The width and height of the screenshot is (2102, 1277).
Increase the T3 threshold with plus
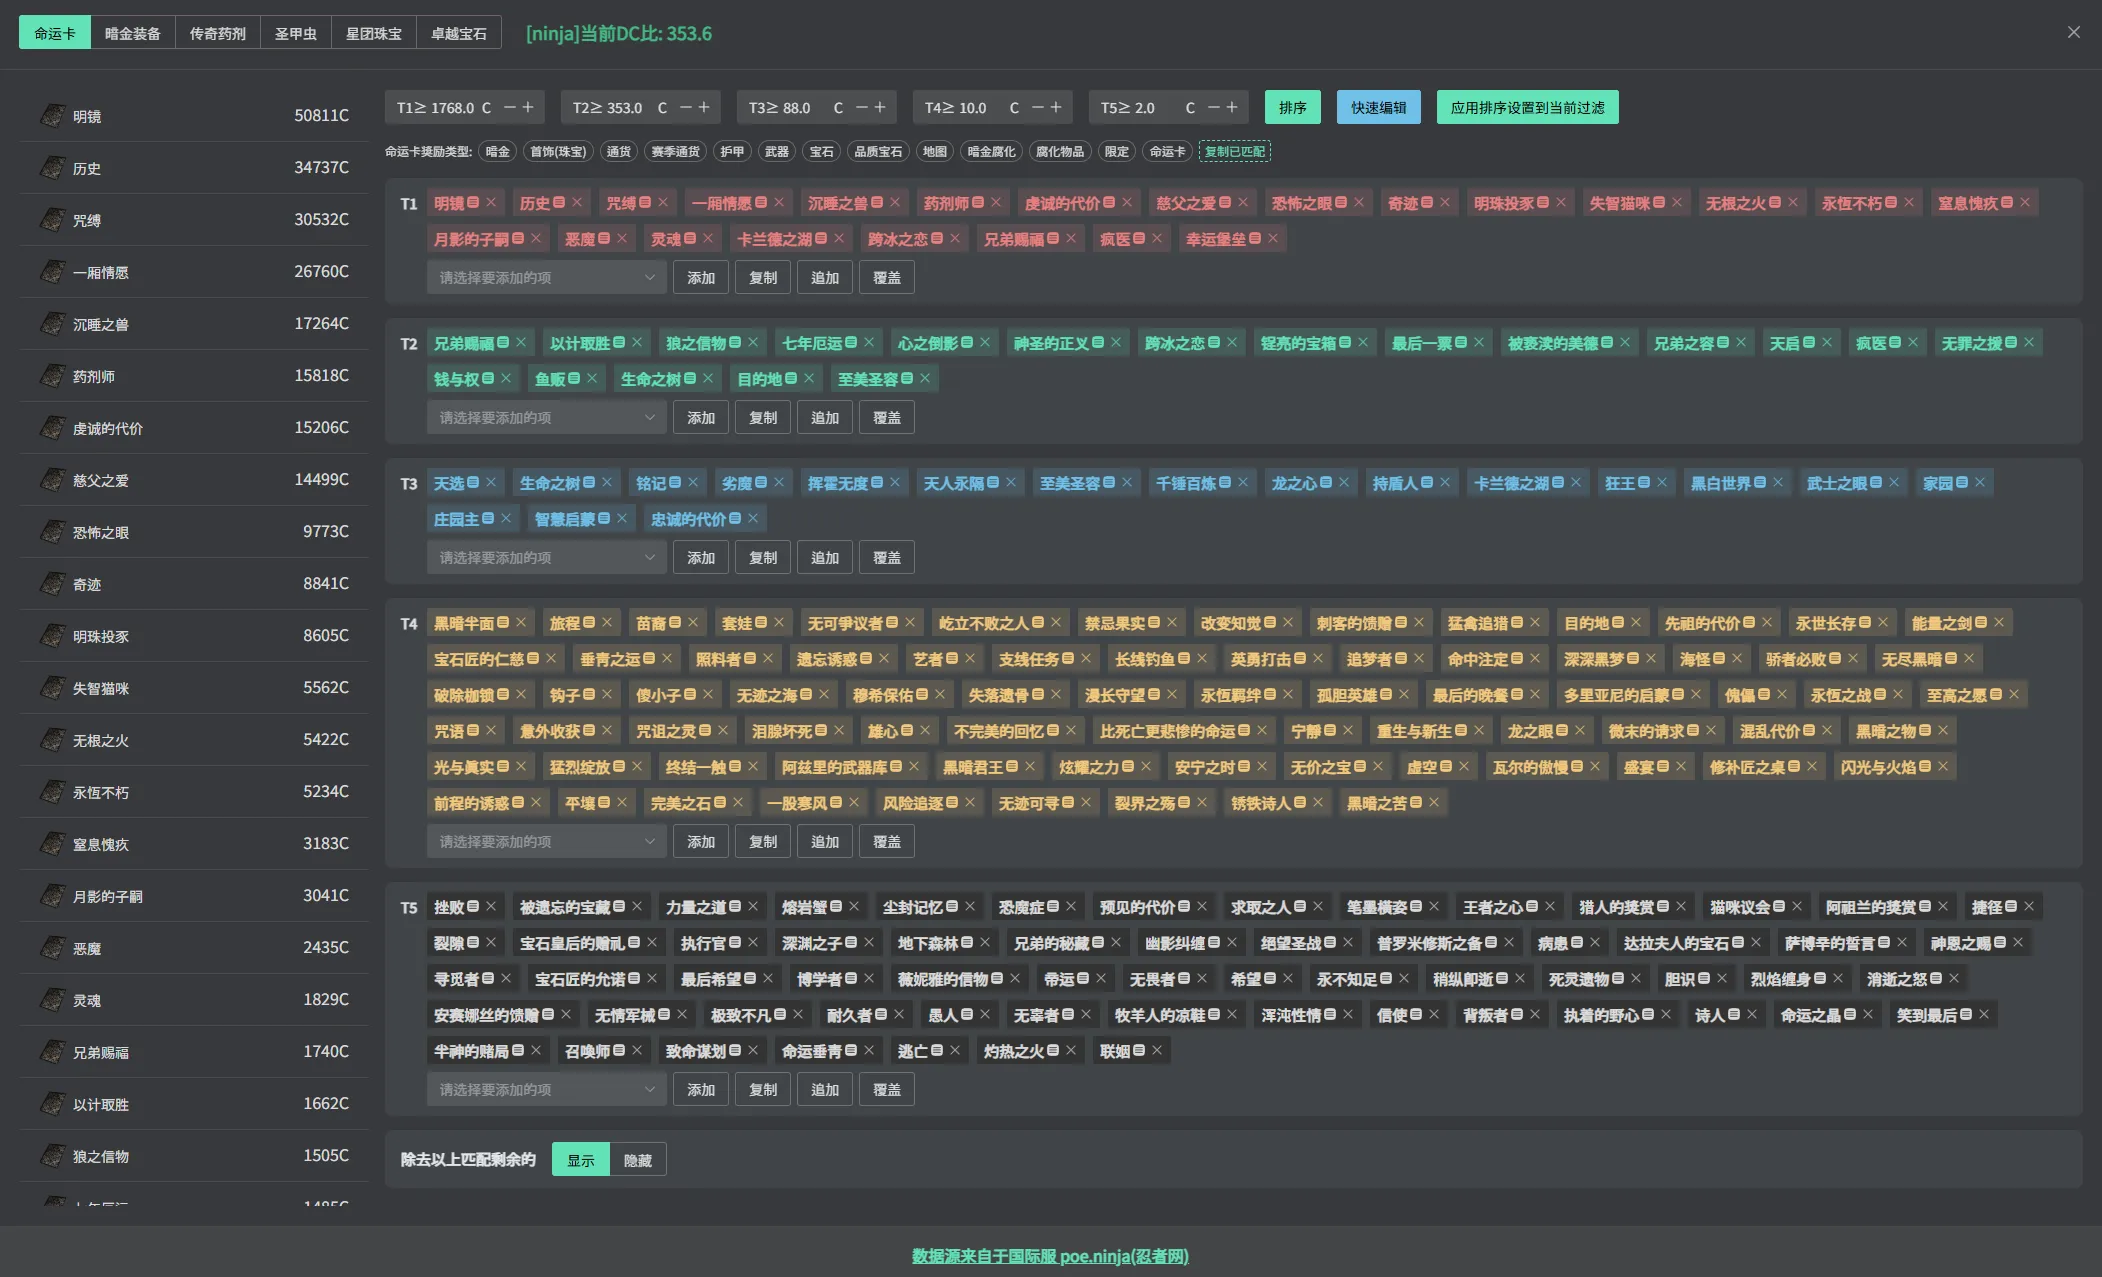point(880,107)
